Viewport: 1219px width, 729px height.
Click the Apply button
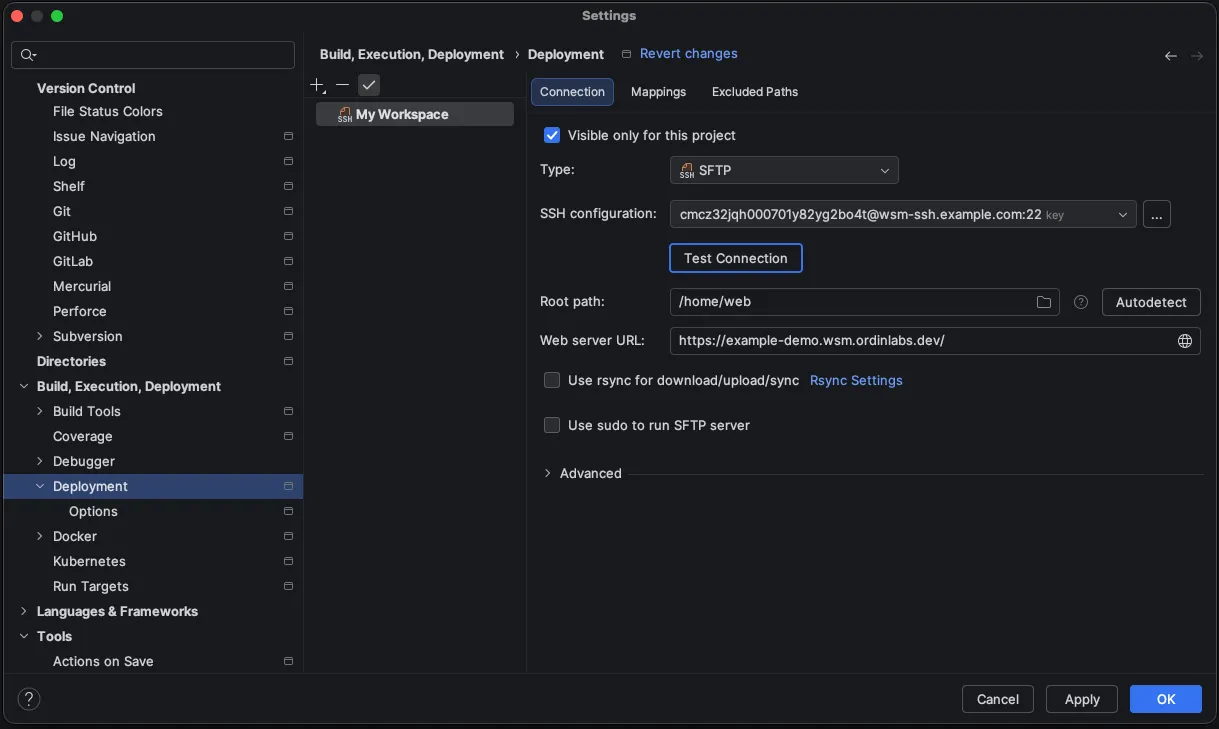pyautogui.click(x=1082, y=699)
